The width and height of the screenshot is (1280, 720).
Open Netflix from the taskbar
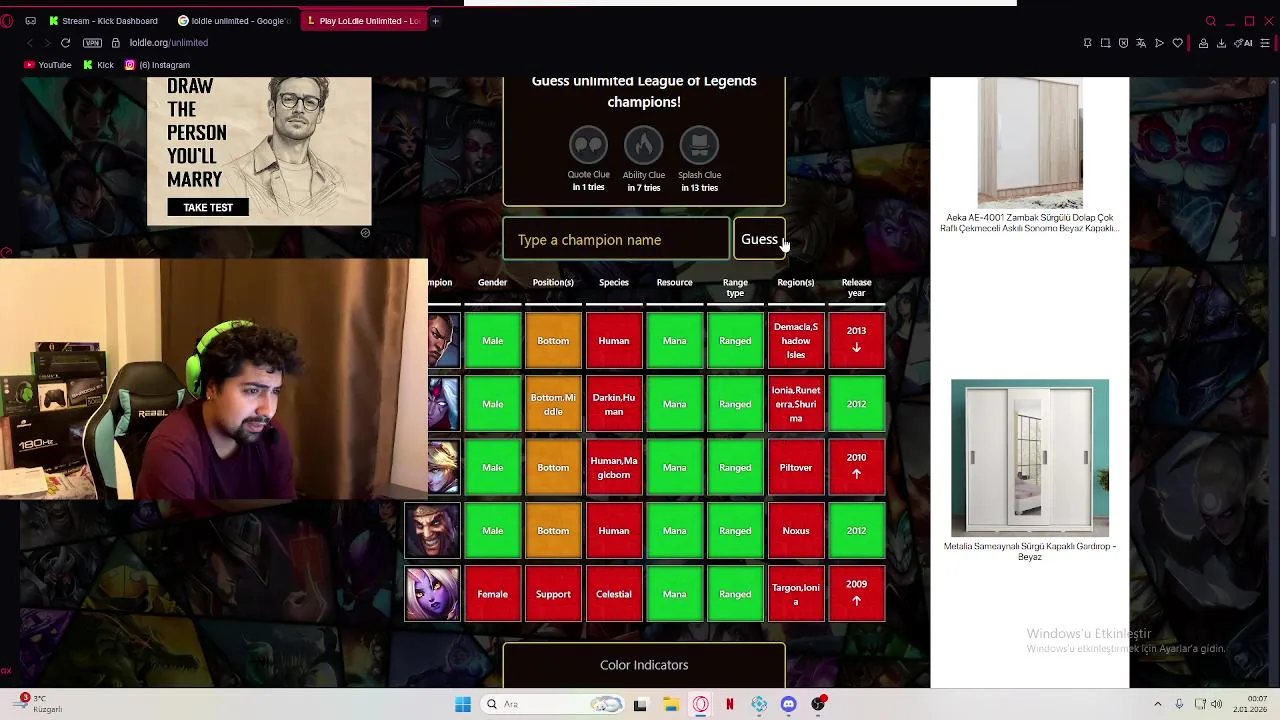coord(730,704)
